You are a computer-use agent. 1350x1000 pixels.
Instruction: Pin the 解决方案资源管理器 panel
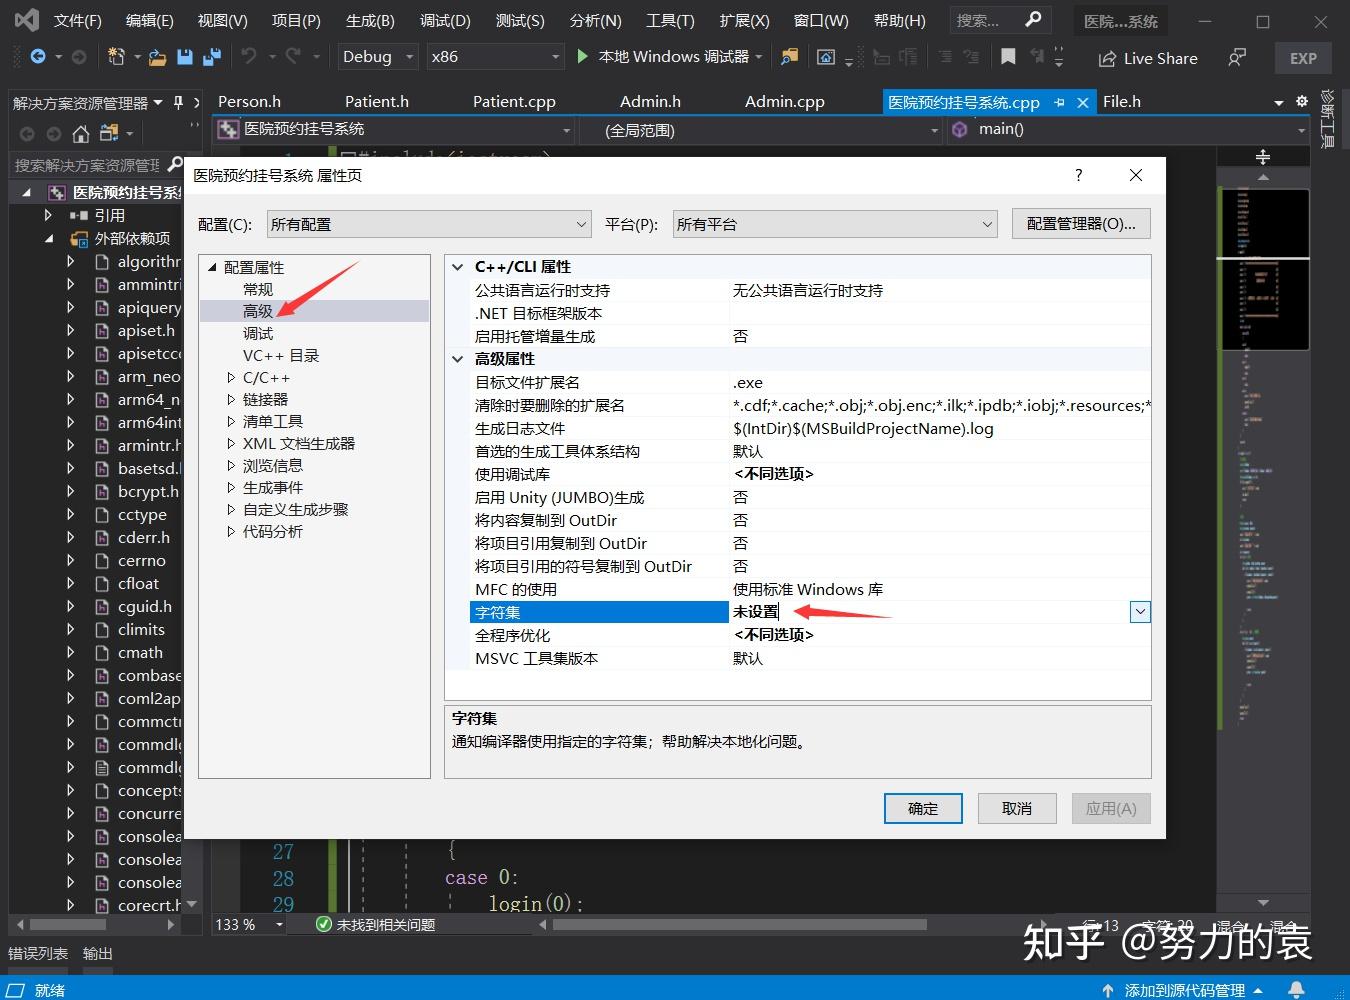coord(178,102)
